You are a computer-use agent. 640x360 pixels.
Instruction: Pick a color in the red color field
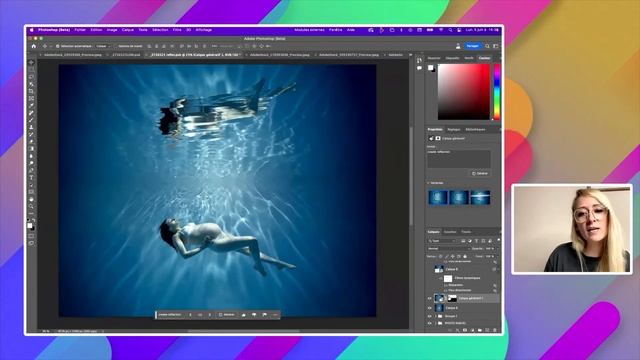coord(464,92)
